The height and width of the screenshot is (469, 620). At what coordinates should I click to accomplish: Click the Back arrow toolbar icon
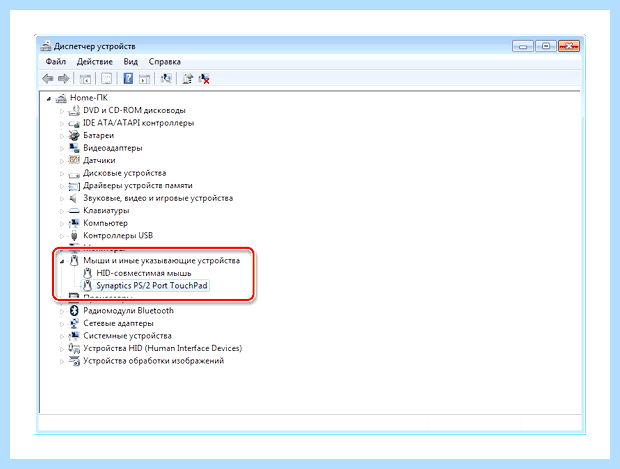48,79
